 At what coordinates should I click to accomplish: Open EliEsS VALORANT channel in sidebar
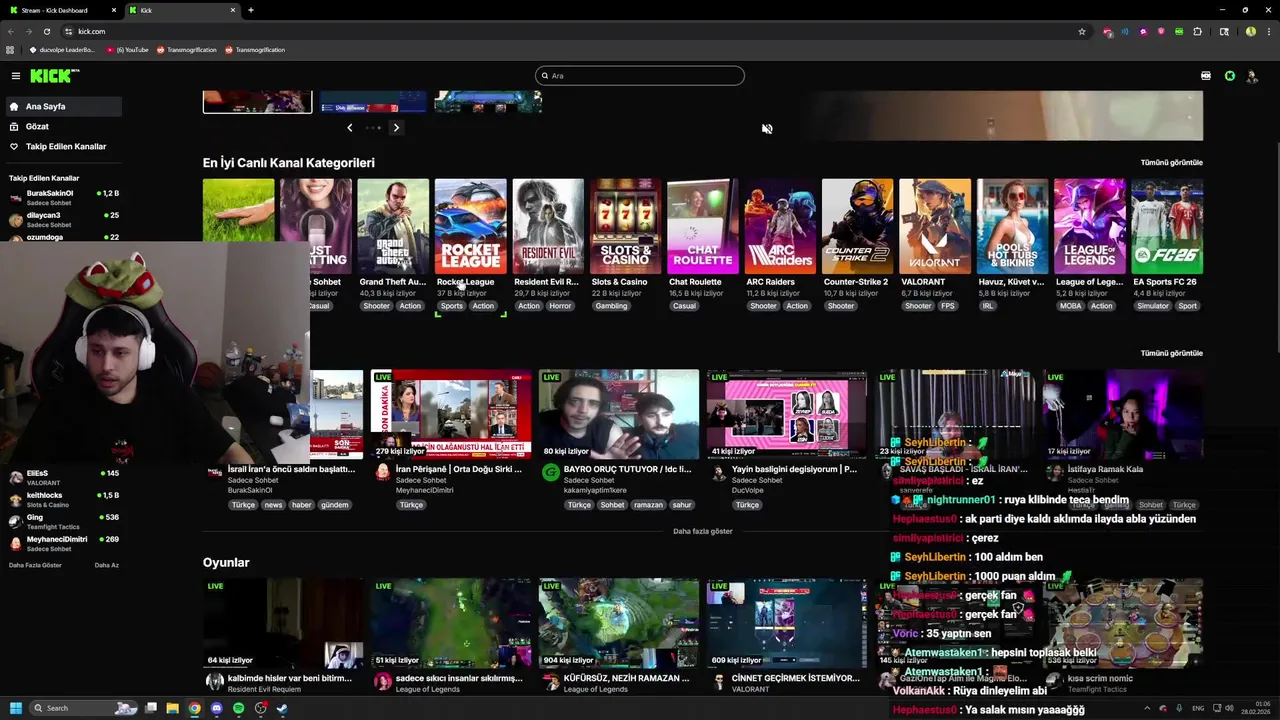(62, 477)
